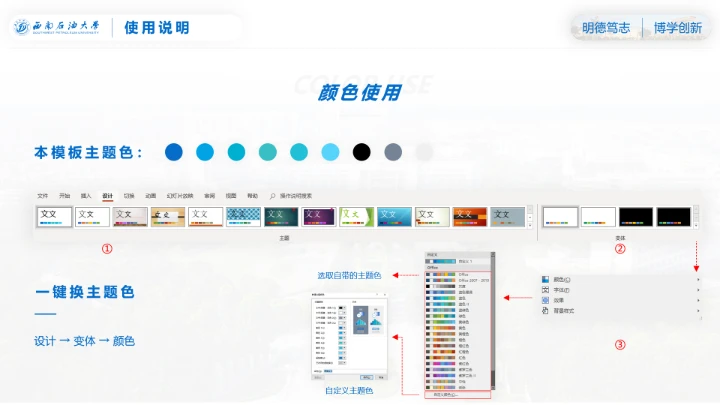The image size is (720, 405).
Task: Select the dark purple theme thumbnail
Action: pyautogui.click(x=319, y=217)
